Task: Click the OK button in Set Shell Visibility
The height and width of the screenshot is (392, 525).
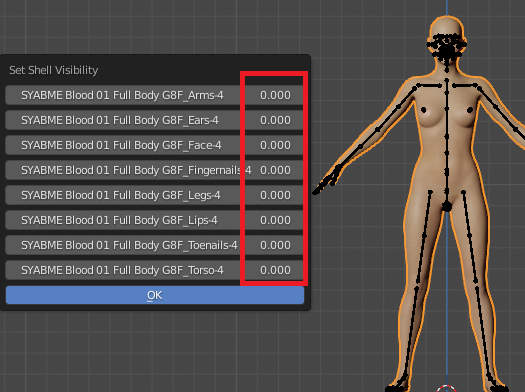Action: coord(155,295)
